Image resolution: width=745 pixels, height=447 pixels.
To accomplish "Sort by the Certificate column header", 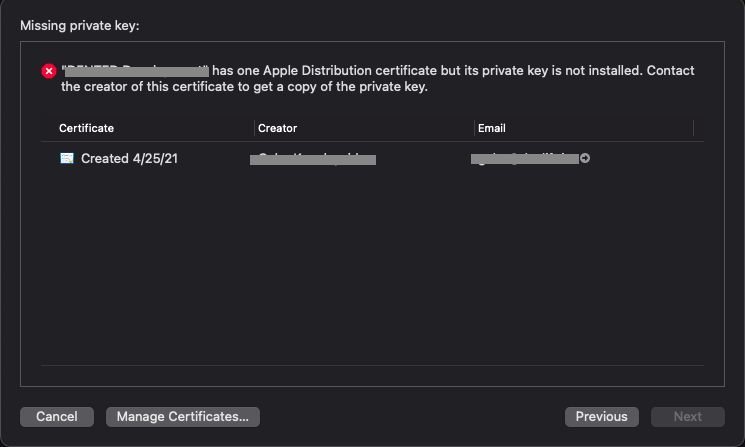I will coord(86,128).
